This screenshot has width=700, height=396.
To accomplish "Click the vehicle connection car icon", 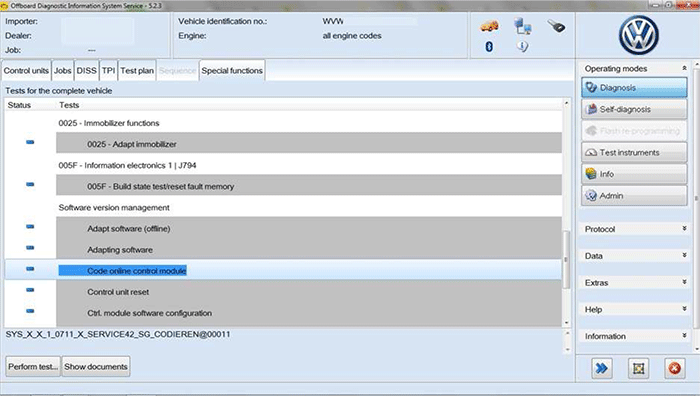I will (x=489, y=25).
